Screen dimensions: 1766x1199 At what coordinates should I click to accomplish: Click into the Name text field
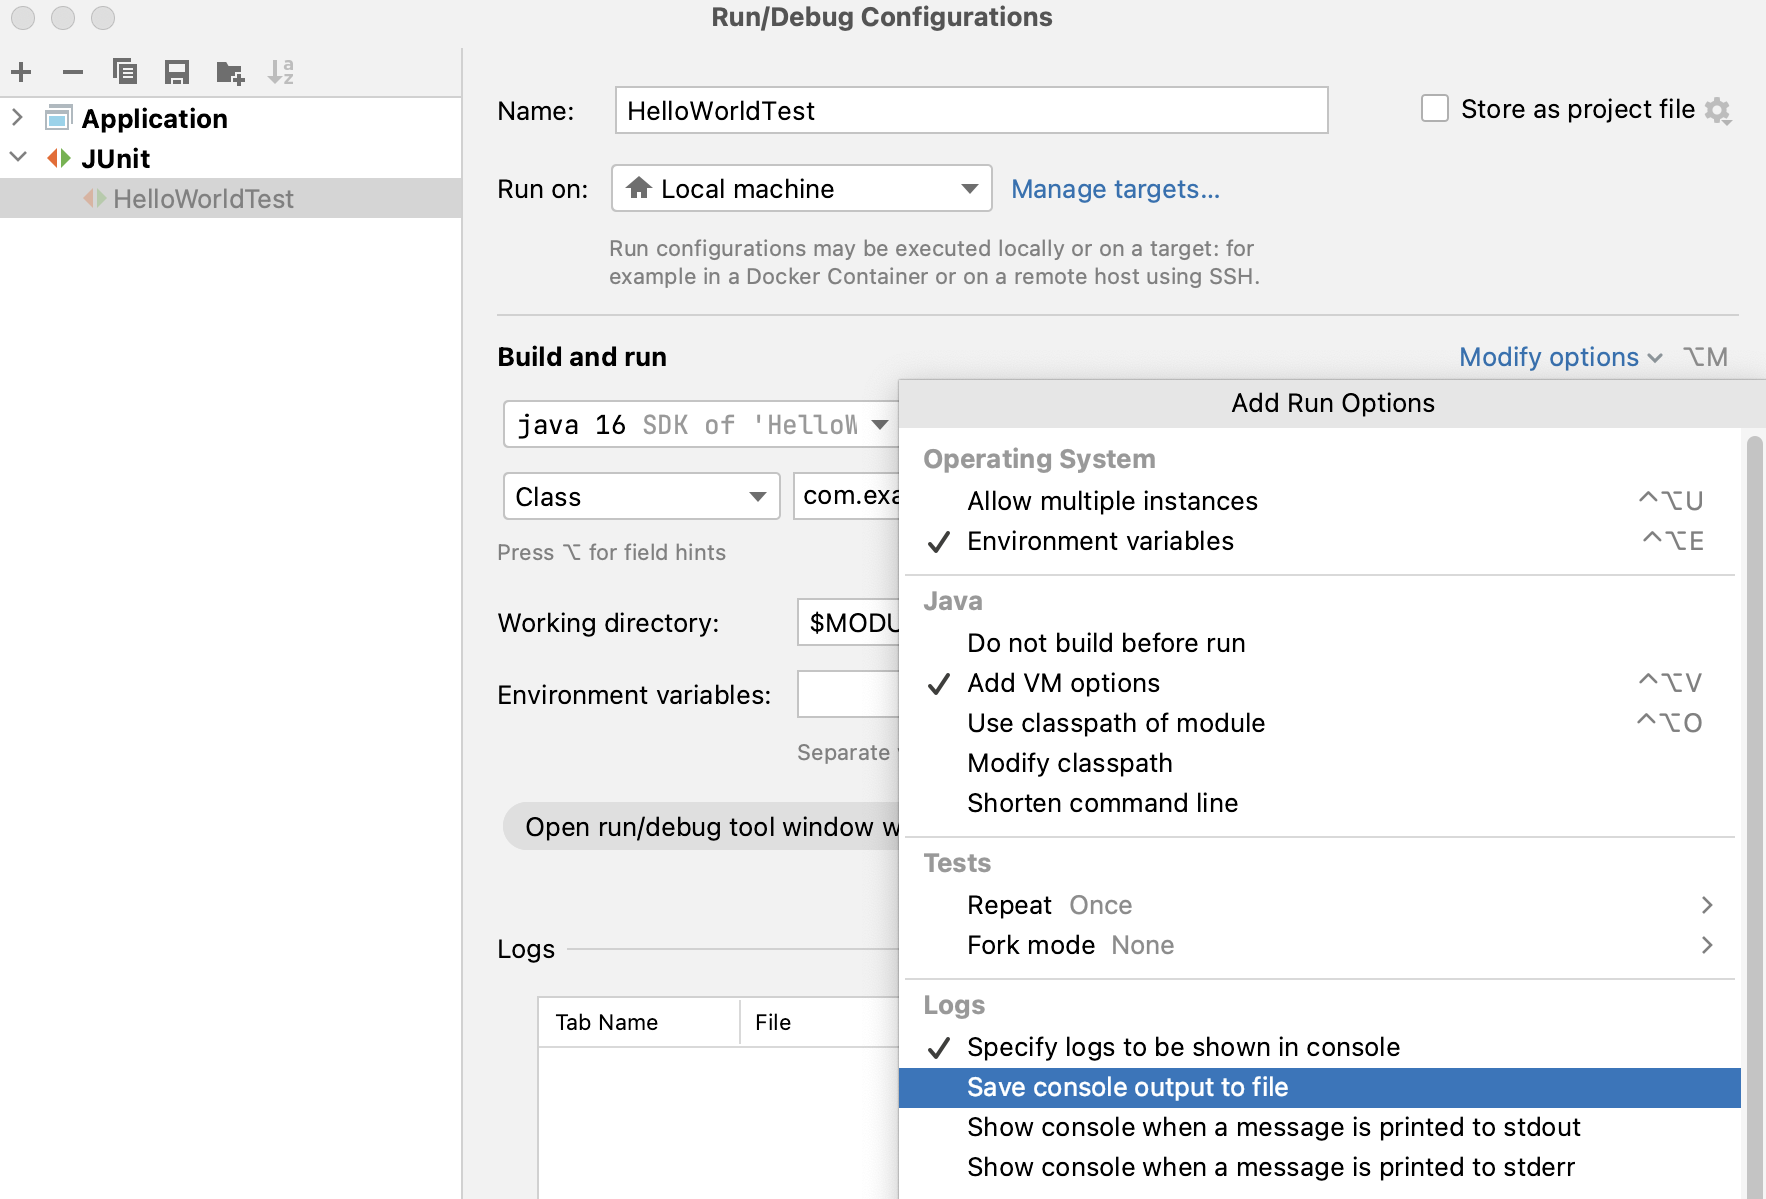pos(970,110)
